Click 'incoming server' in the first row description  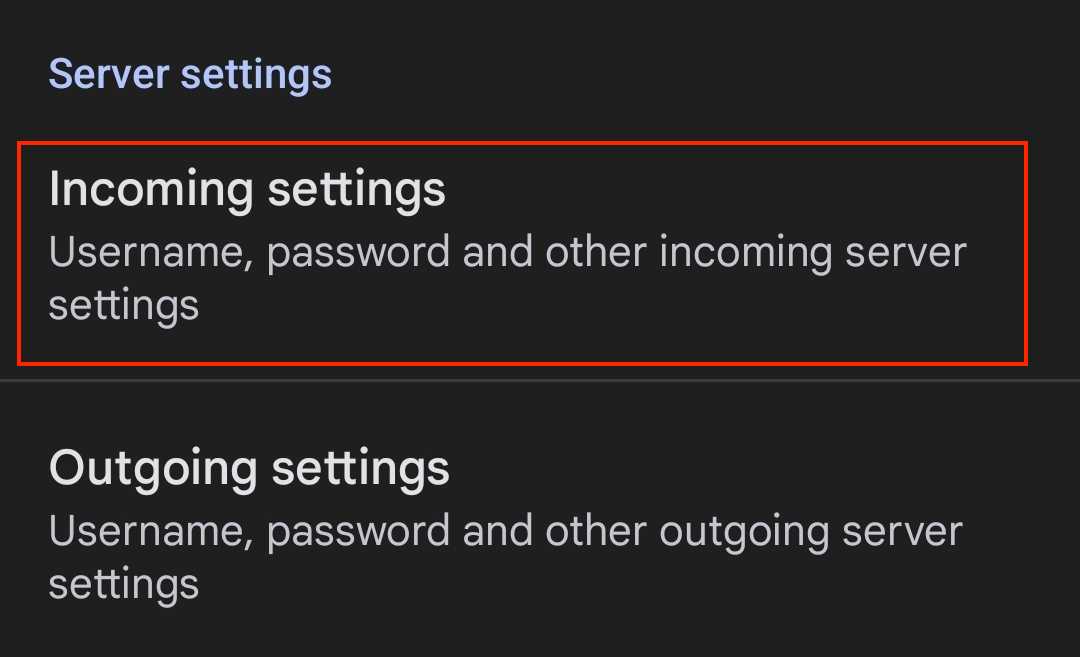[813, 253]
